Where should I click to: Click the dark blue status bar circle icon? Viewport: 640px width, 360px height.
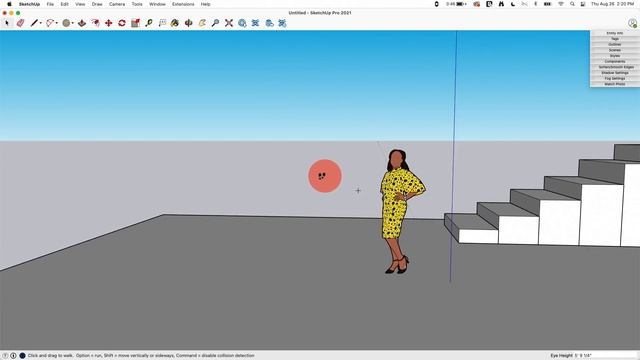coord(22,356)
